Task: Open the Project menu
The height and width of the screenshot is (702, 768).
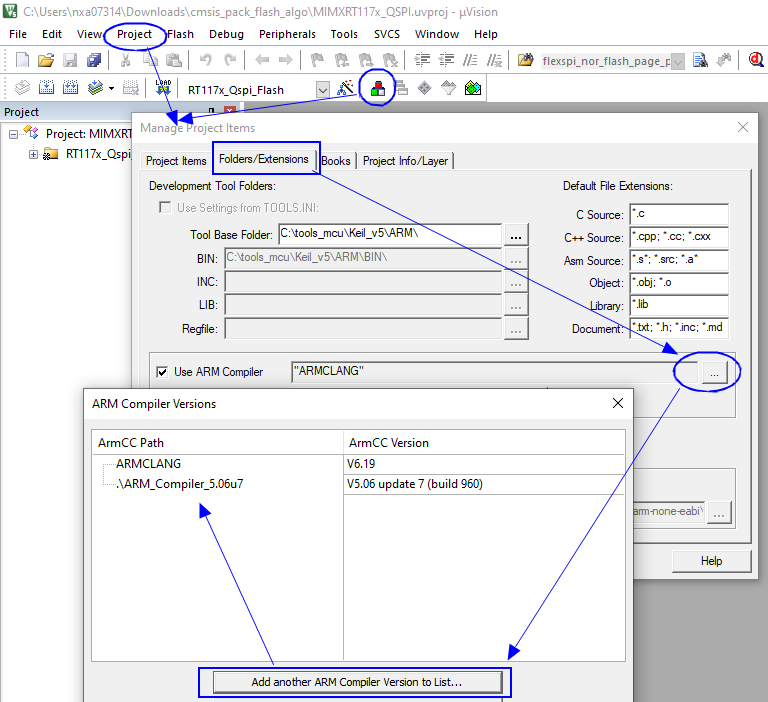Action: 134,34
